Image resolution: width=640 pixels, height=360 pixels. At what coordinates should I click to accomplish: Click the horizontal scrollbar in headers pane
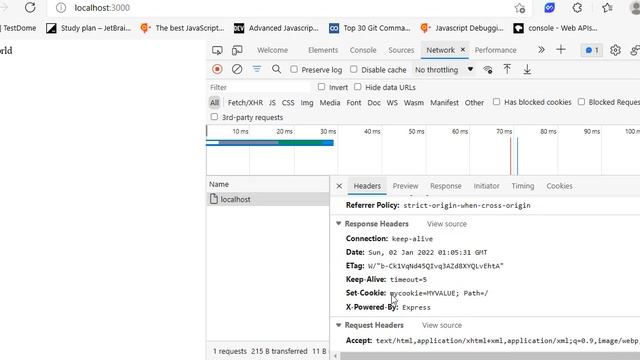tap(490, 356)
